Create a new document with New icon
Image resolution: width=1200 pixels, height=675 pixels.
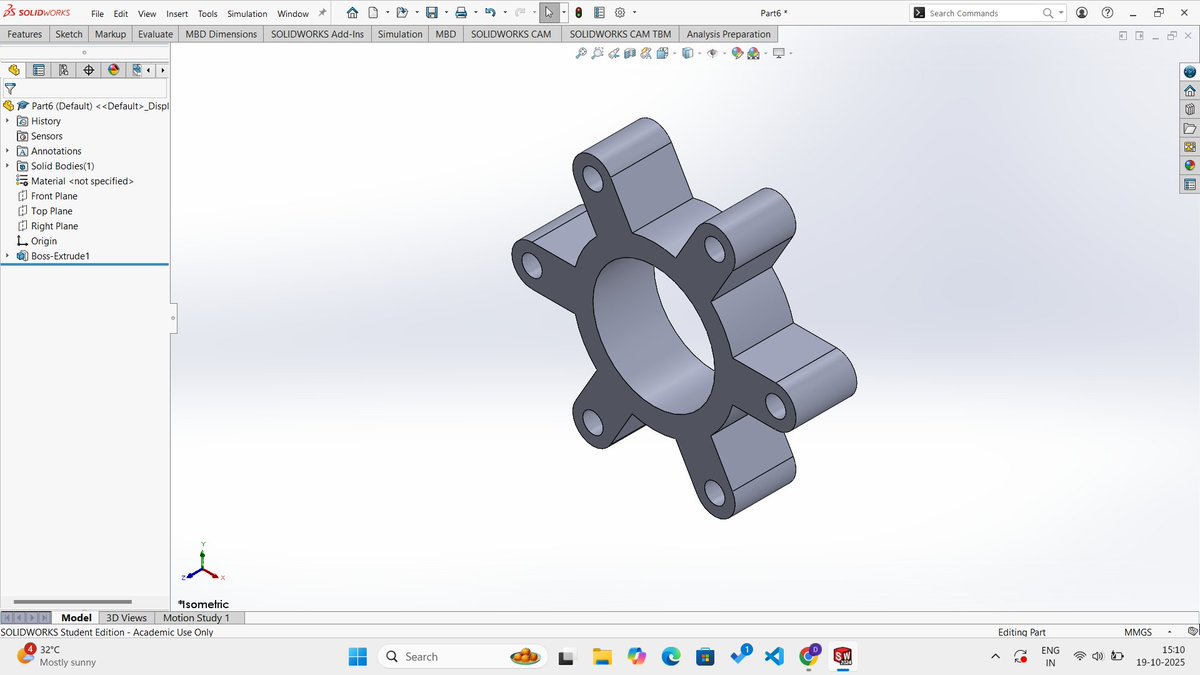pos(373,13)
